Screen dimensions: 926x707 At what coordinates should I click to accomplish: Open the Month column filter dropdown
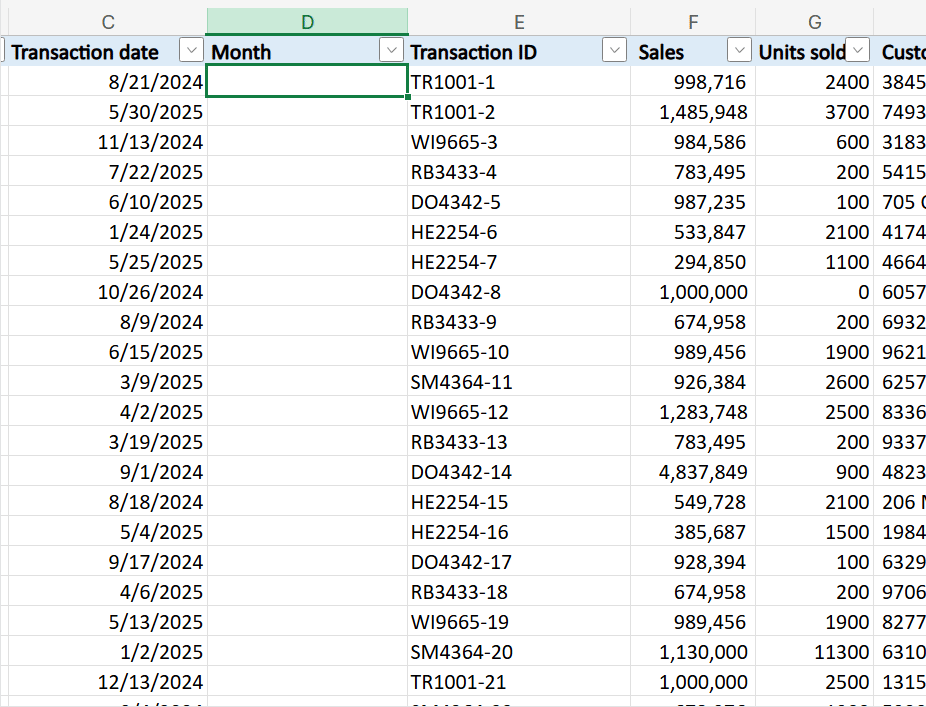point(391,51)
